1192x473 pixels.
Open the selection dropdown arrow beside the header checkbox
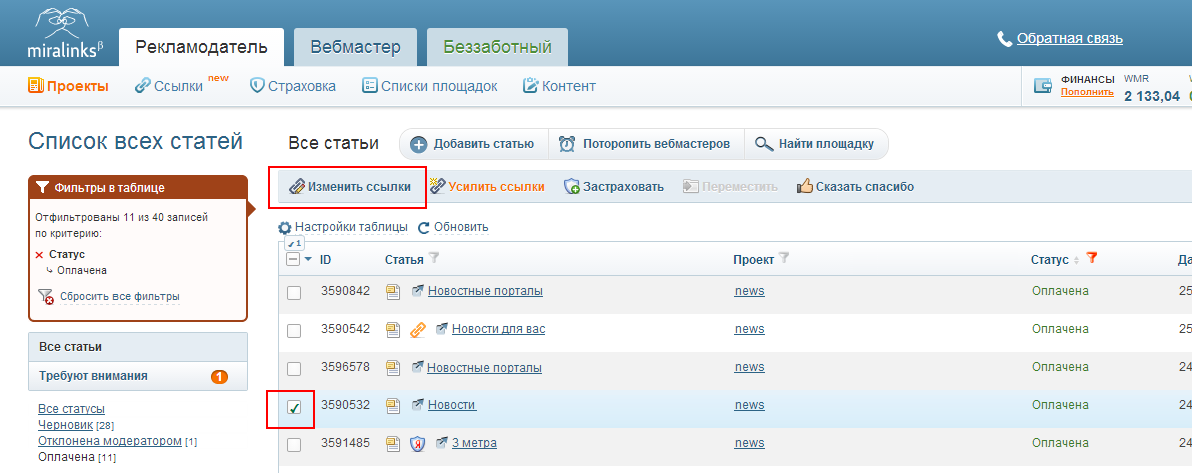tap(308, 259)
